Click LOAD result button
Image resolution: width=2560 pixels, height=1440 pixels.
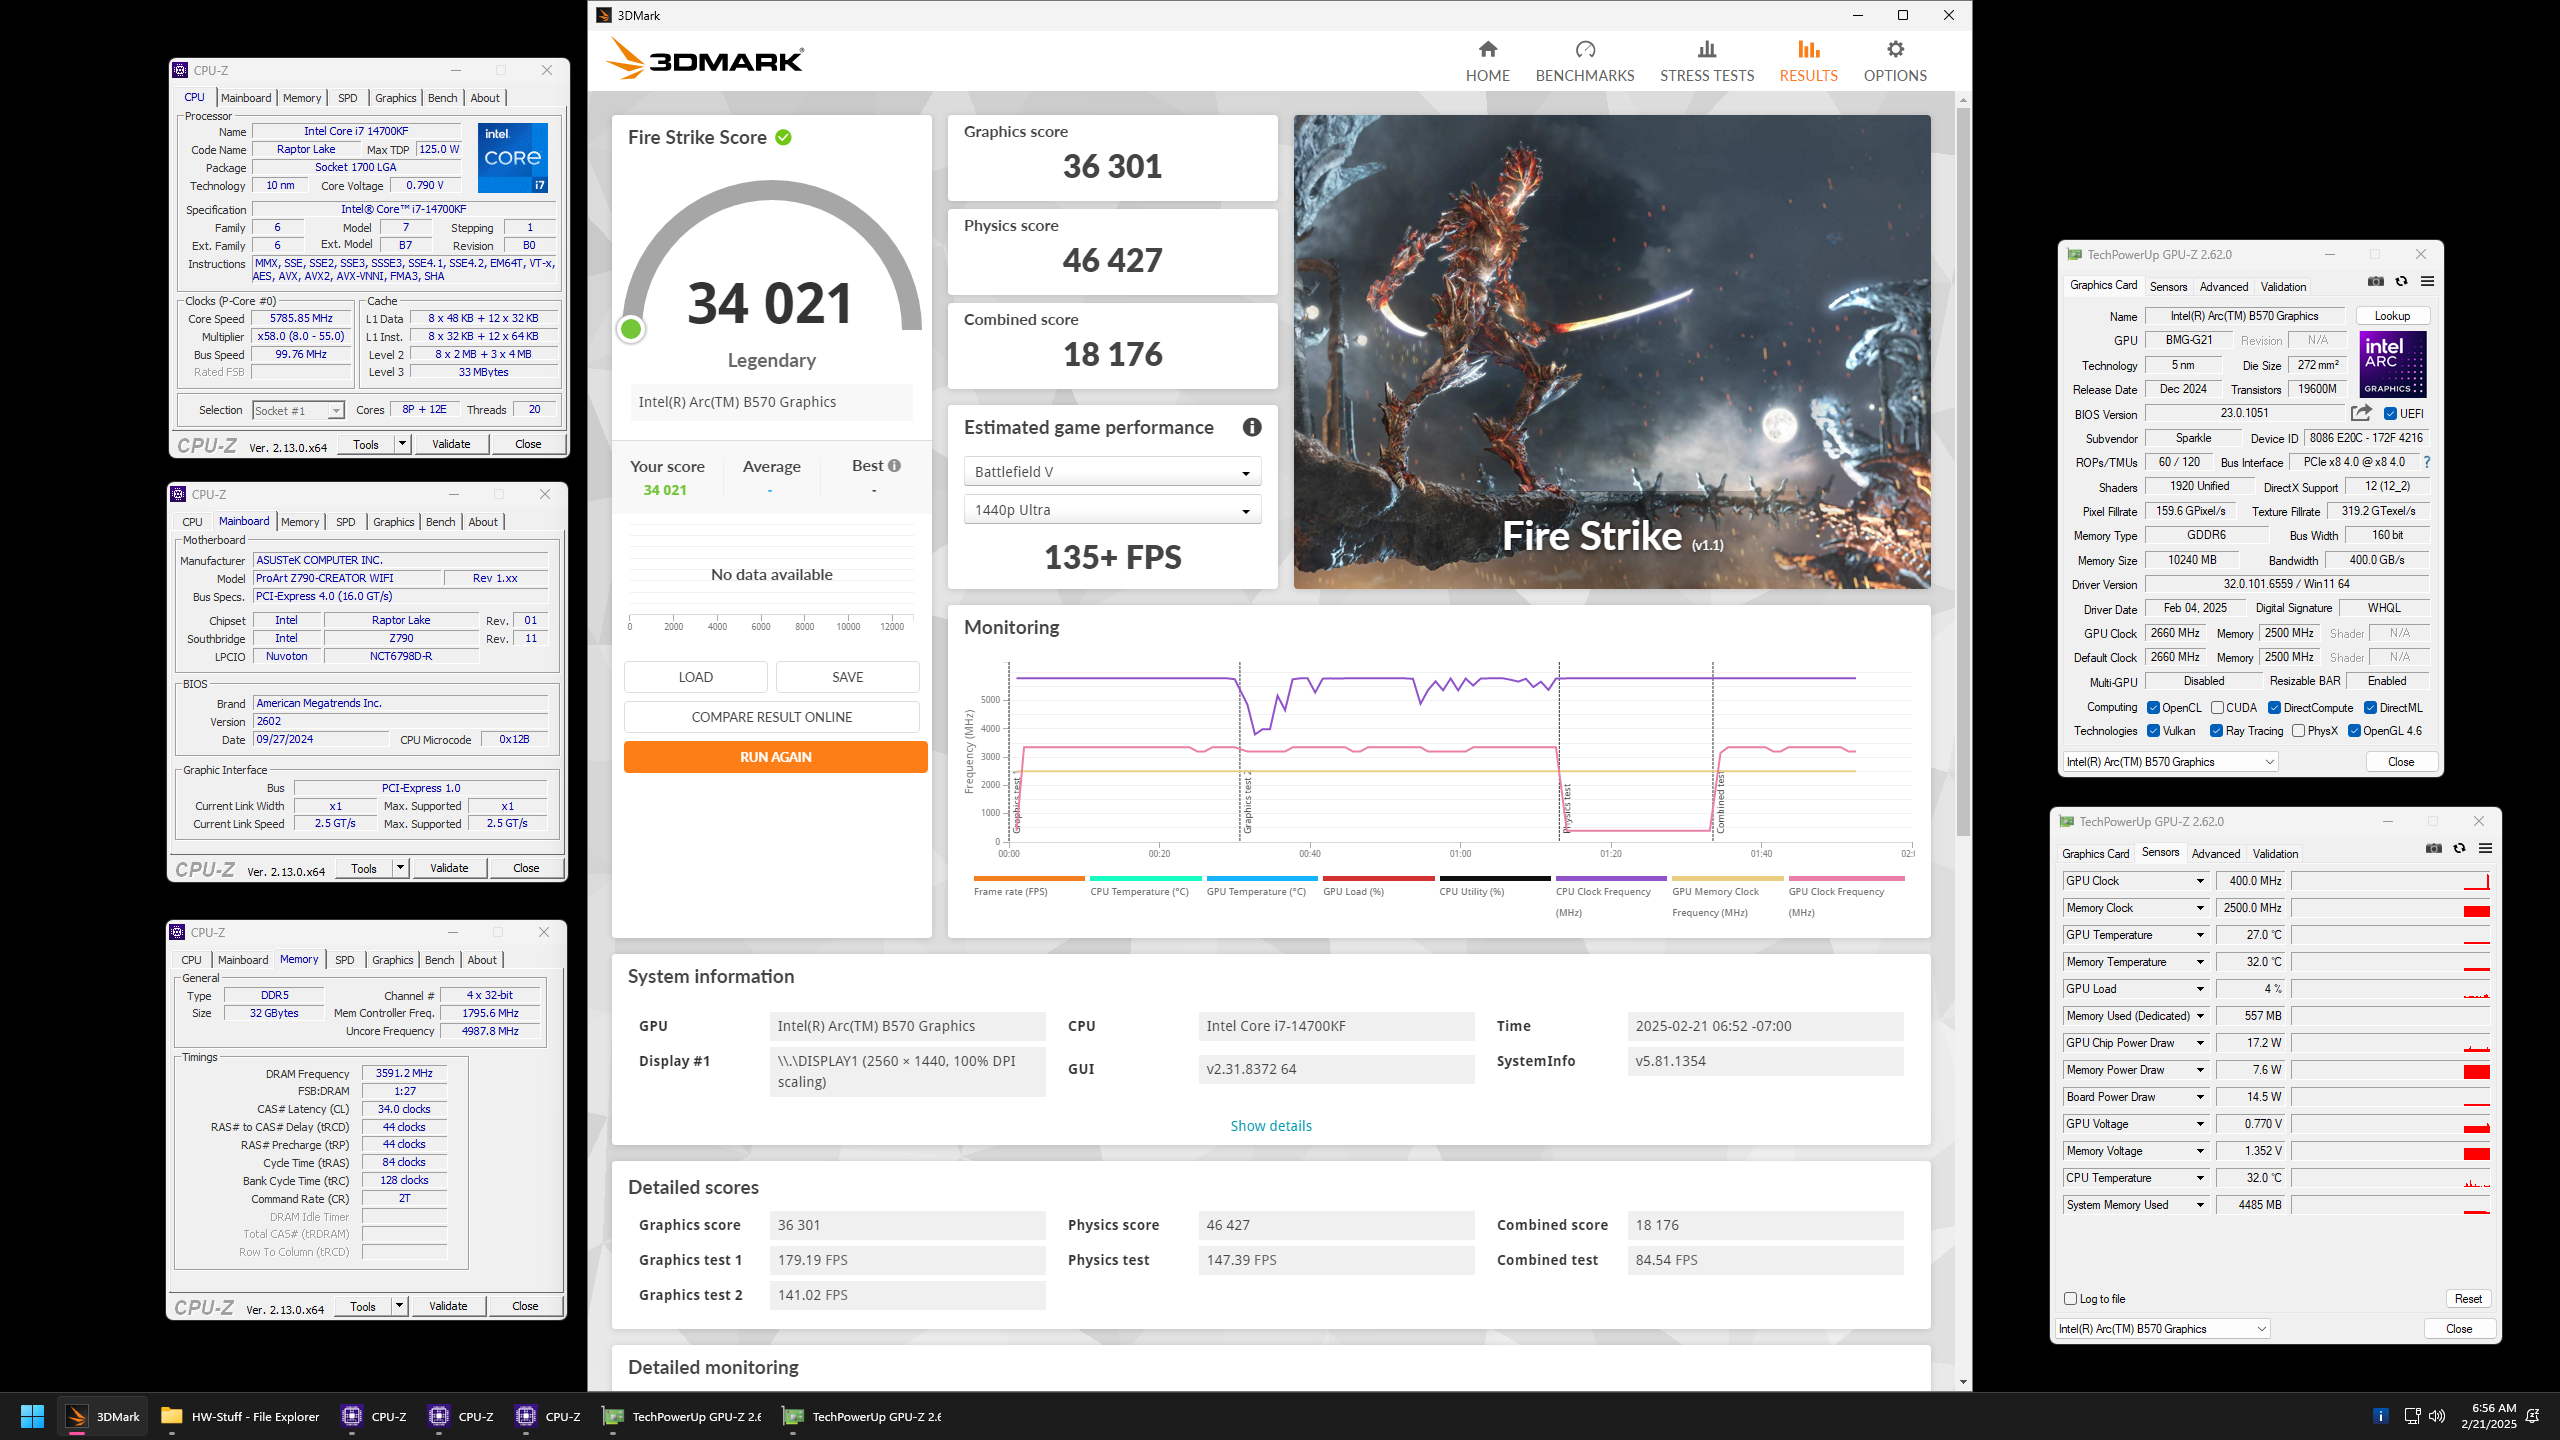coord(695,677)
